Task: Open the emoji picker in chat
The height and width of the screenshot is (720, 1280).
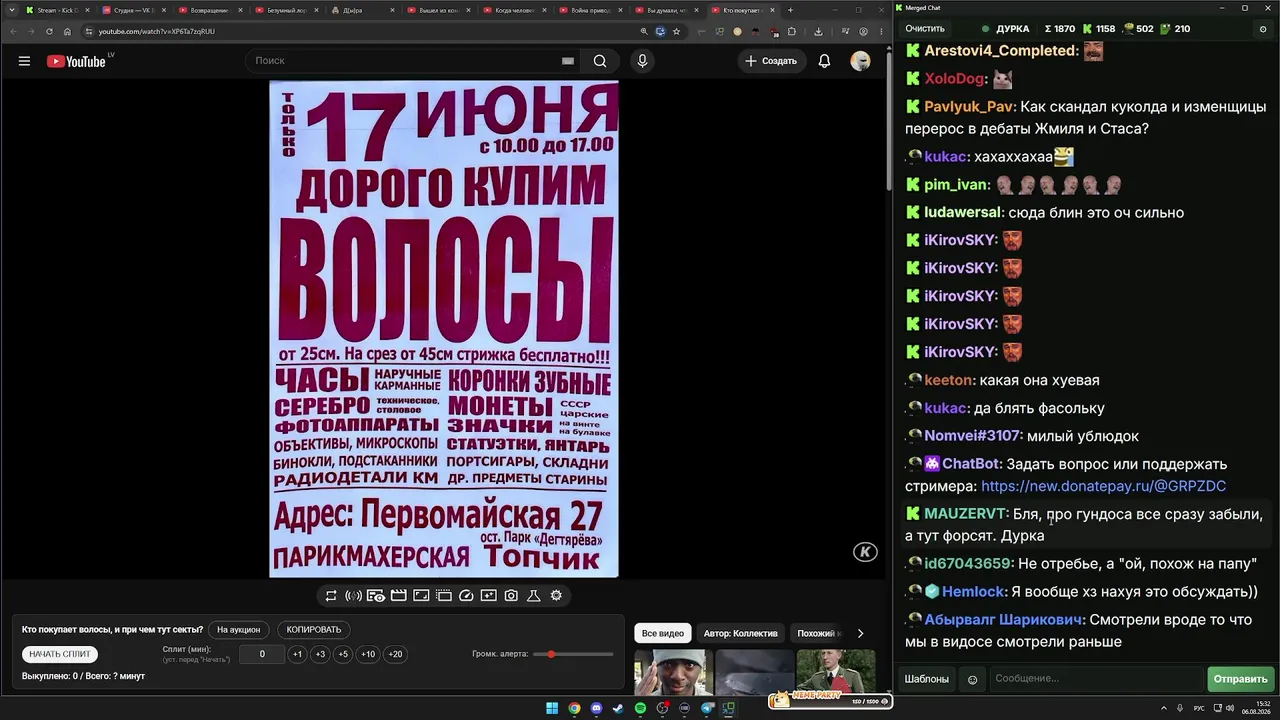Action: click(972, 680)
